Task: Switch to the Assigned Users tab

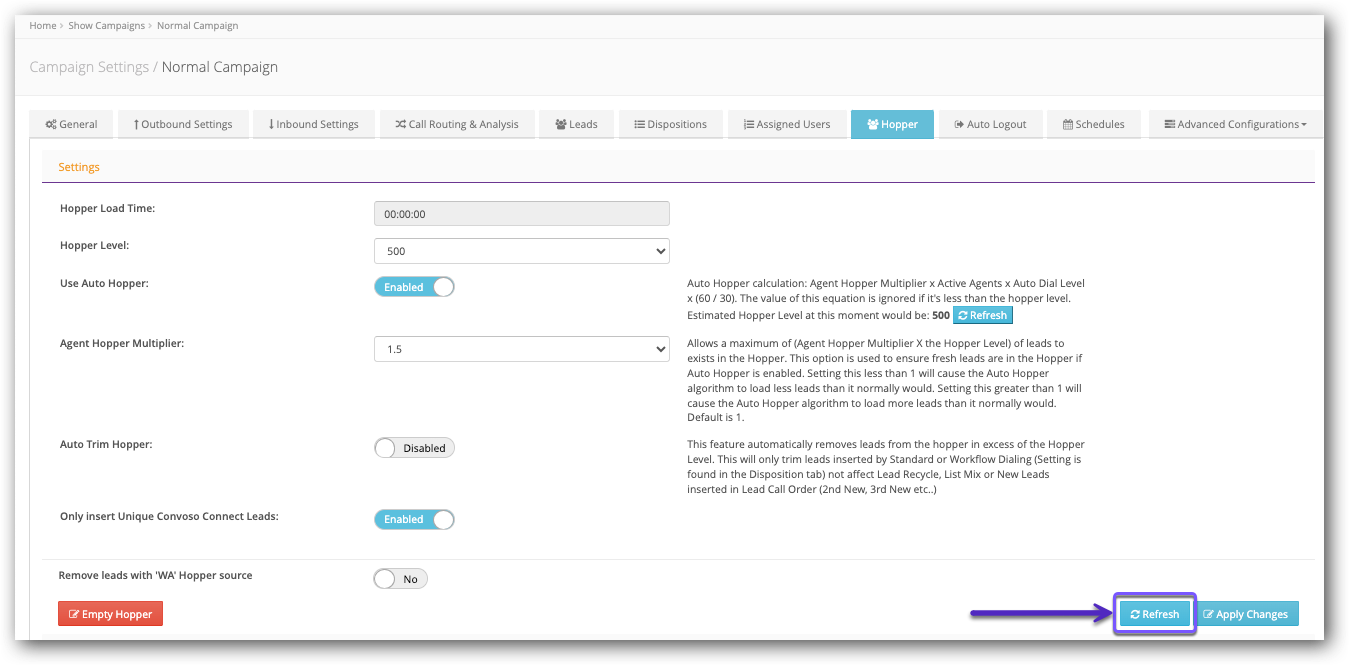Action: click(x=786, y=125)
